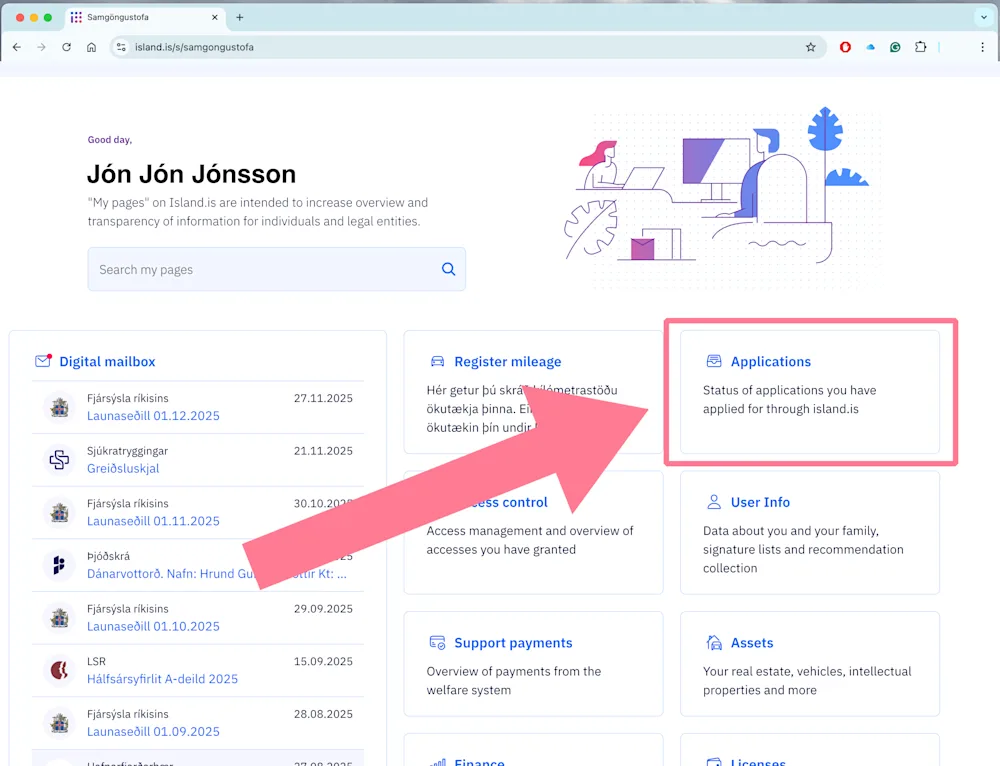Screen dimensions: 1000x766
Task: Click the Digital mailbox envelope icon
Action: pos(43,361)
